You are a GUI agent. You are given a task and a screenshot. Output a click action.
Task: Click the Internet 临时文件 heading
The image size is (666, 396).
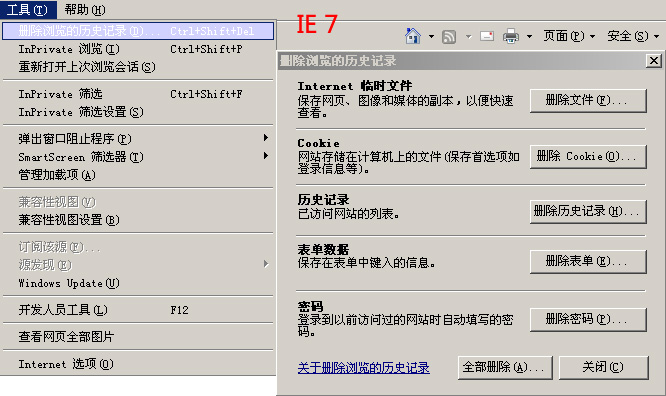tap(355, 86)
